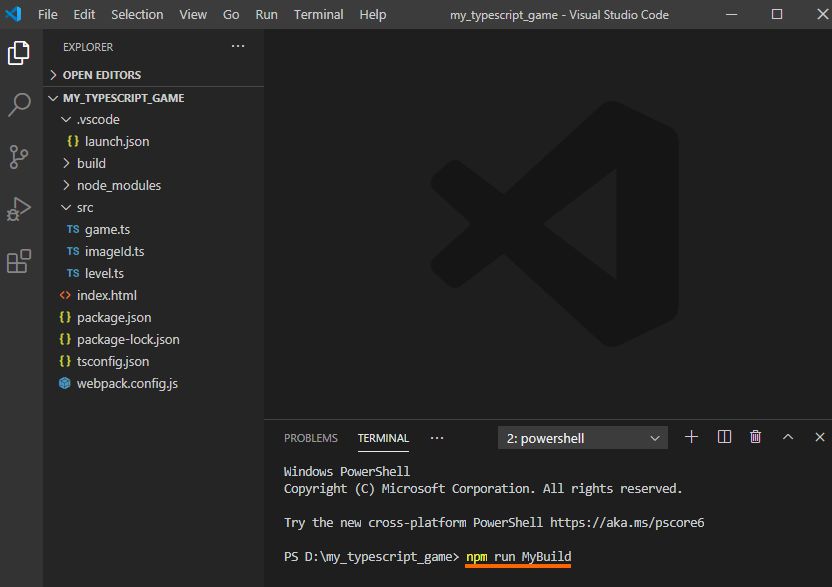Kill terminal using trash icon
The image size is (832, 587).
click(756, 437)
